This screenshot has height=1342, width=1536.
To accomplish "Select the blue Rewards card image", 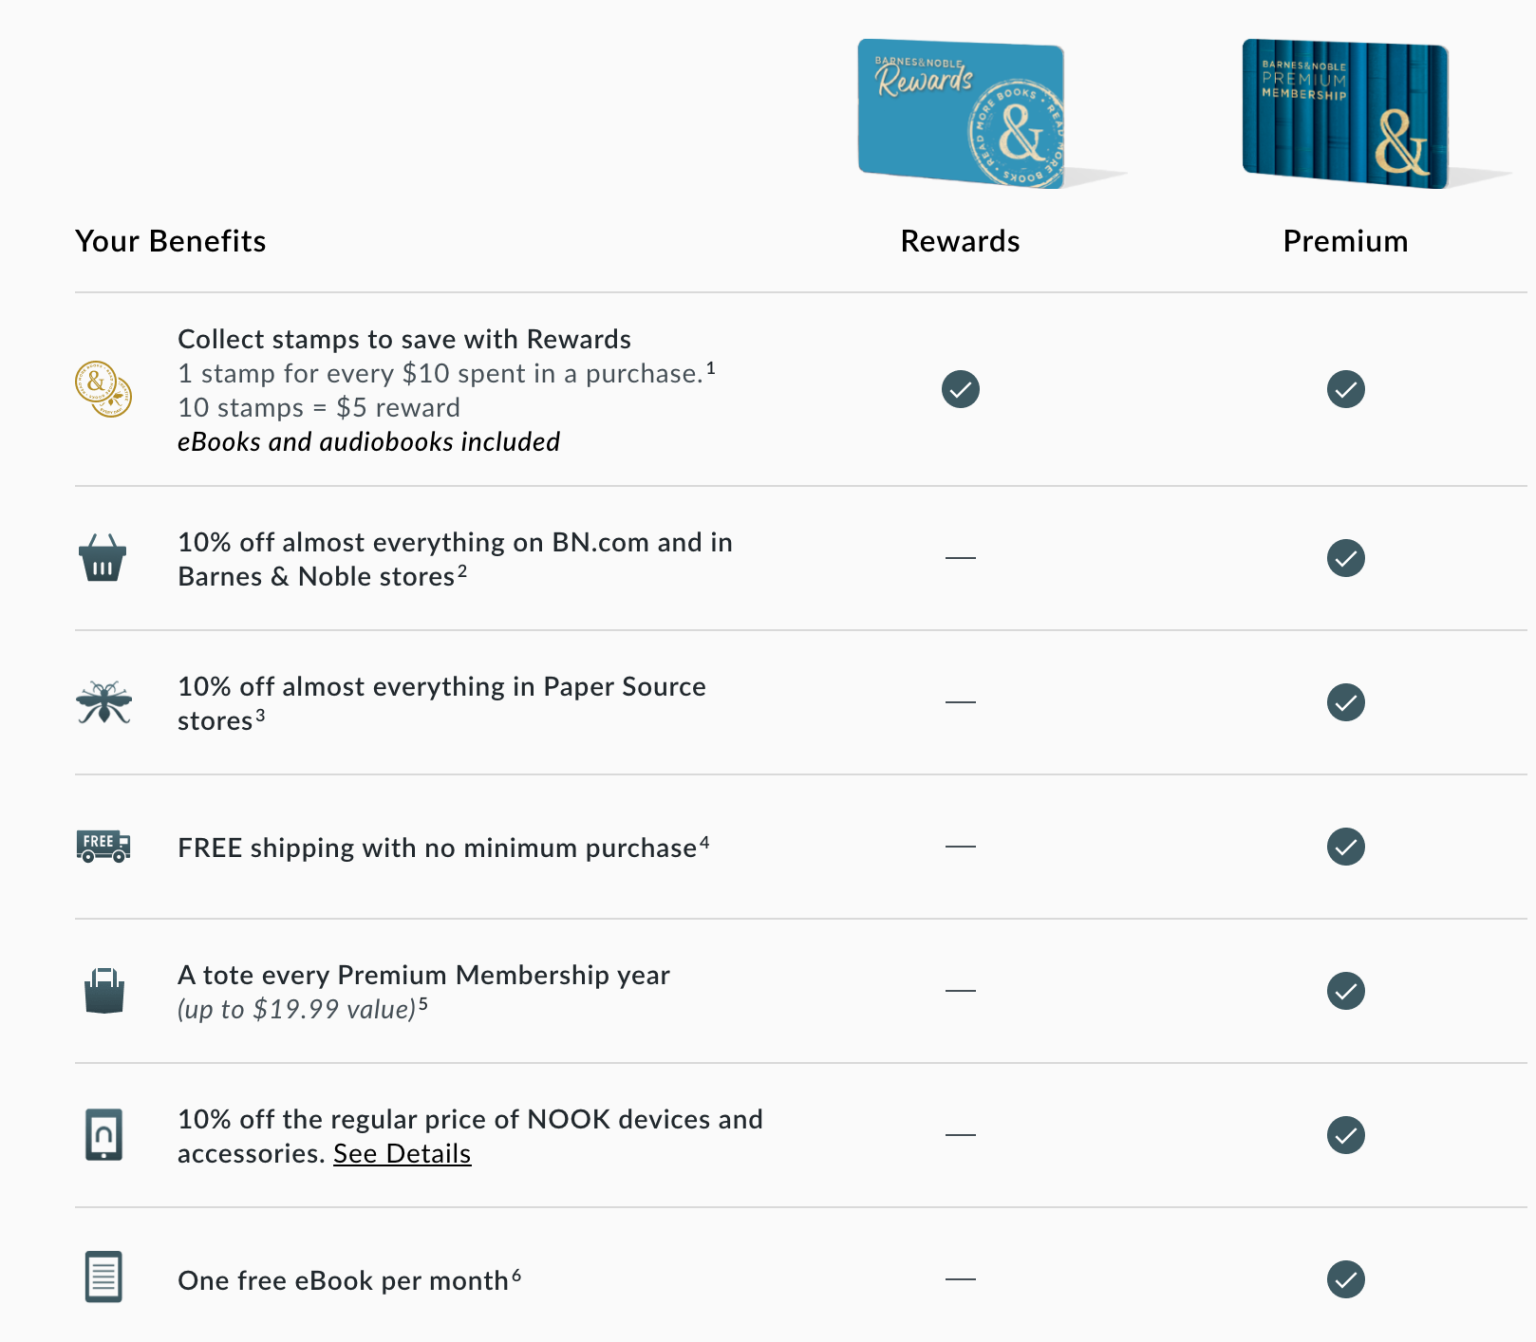I will coord(961,113).
